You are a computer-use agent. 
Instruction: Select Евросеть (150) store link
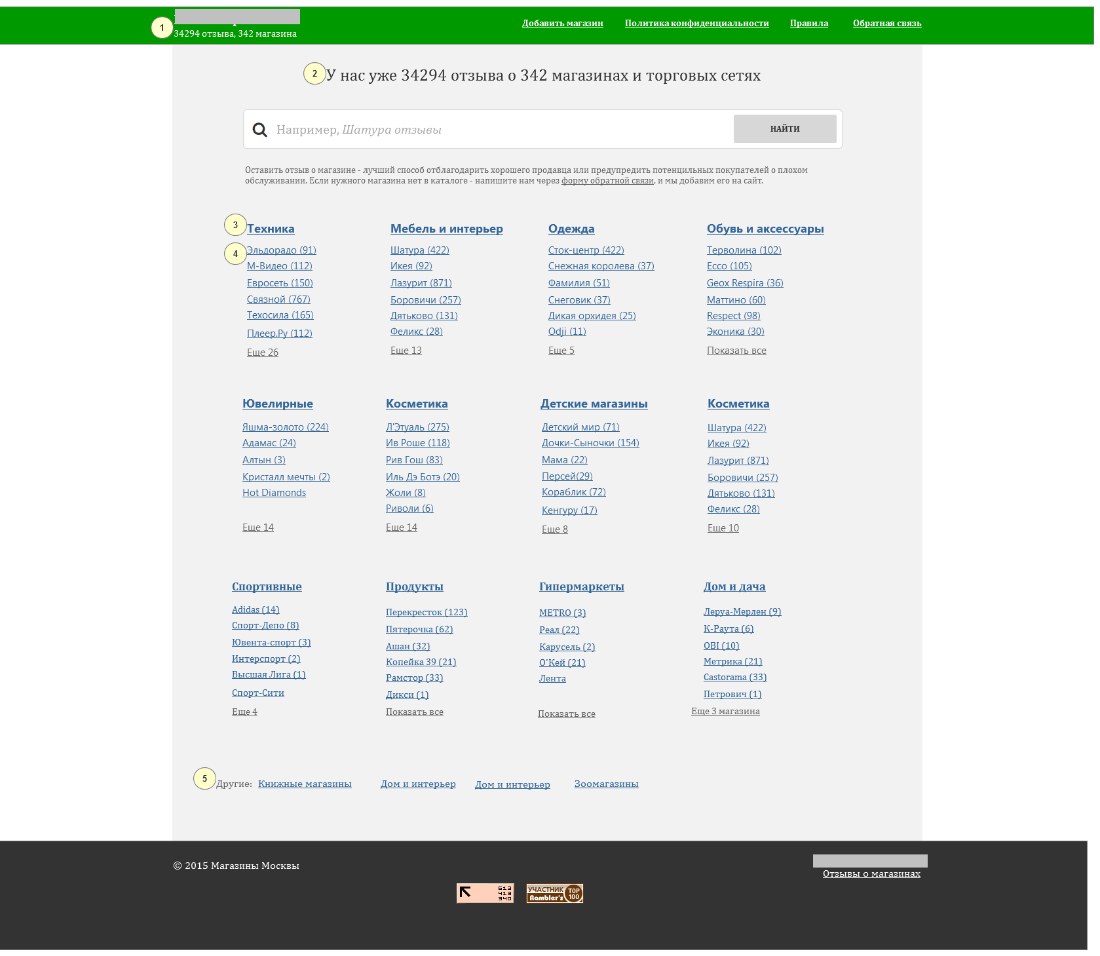[279, 283]
